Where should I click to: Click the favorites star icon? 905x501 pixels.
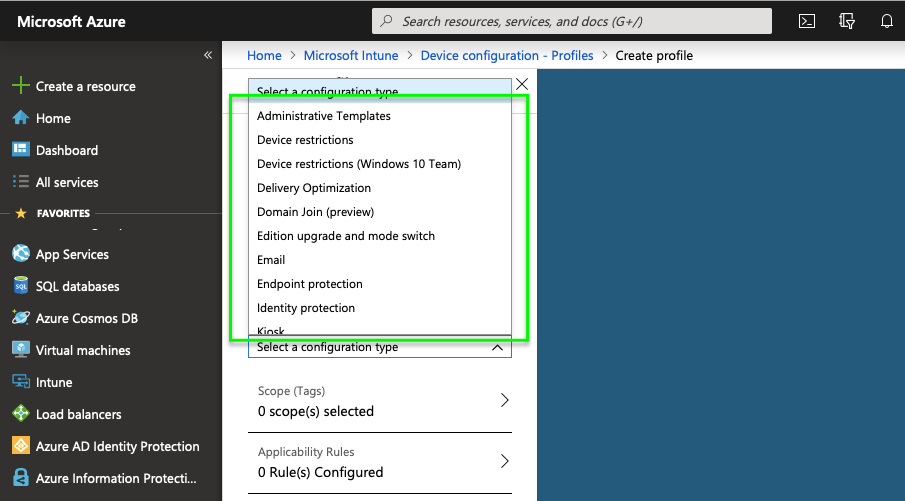(21, 214)
